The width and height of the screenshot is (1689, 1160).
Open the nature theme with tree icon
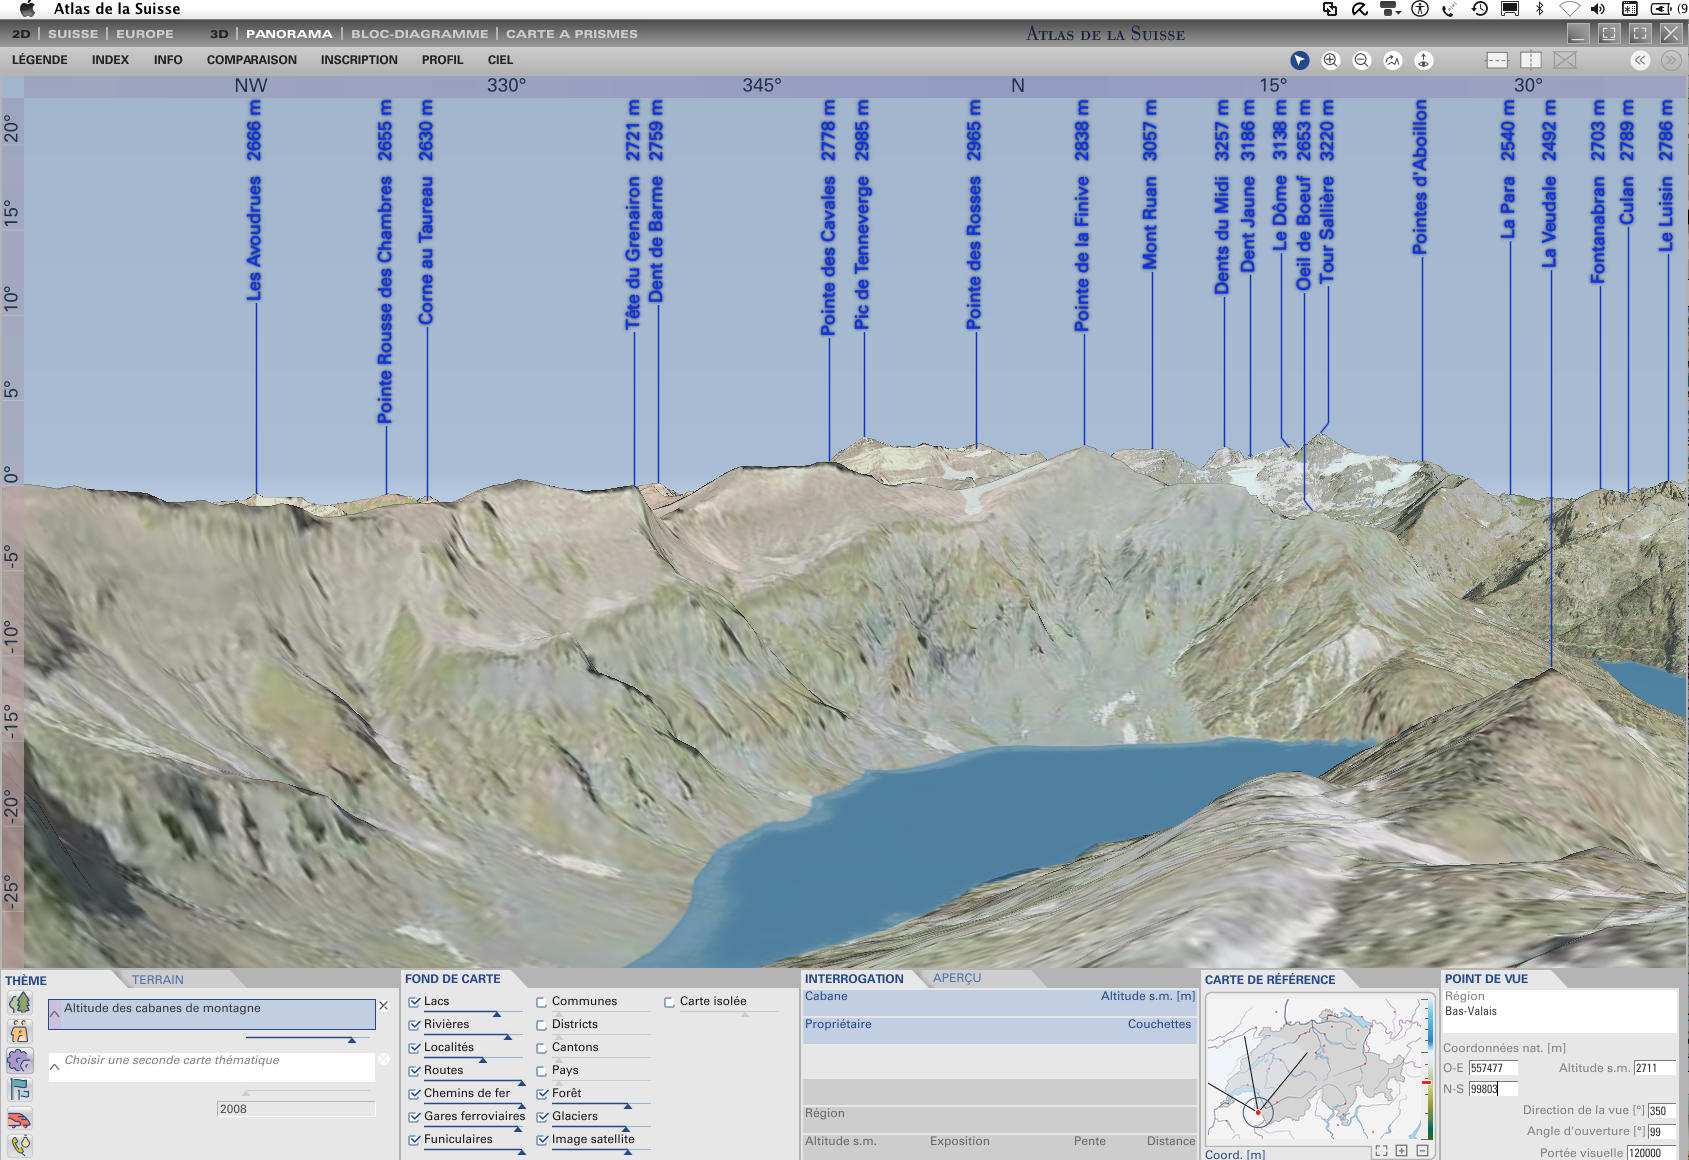point(19,1003)
